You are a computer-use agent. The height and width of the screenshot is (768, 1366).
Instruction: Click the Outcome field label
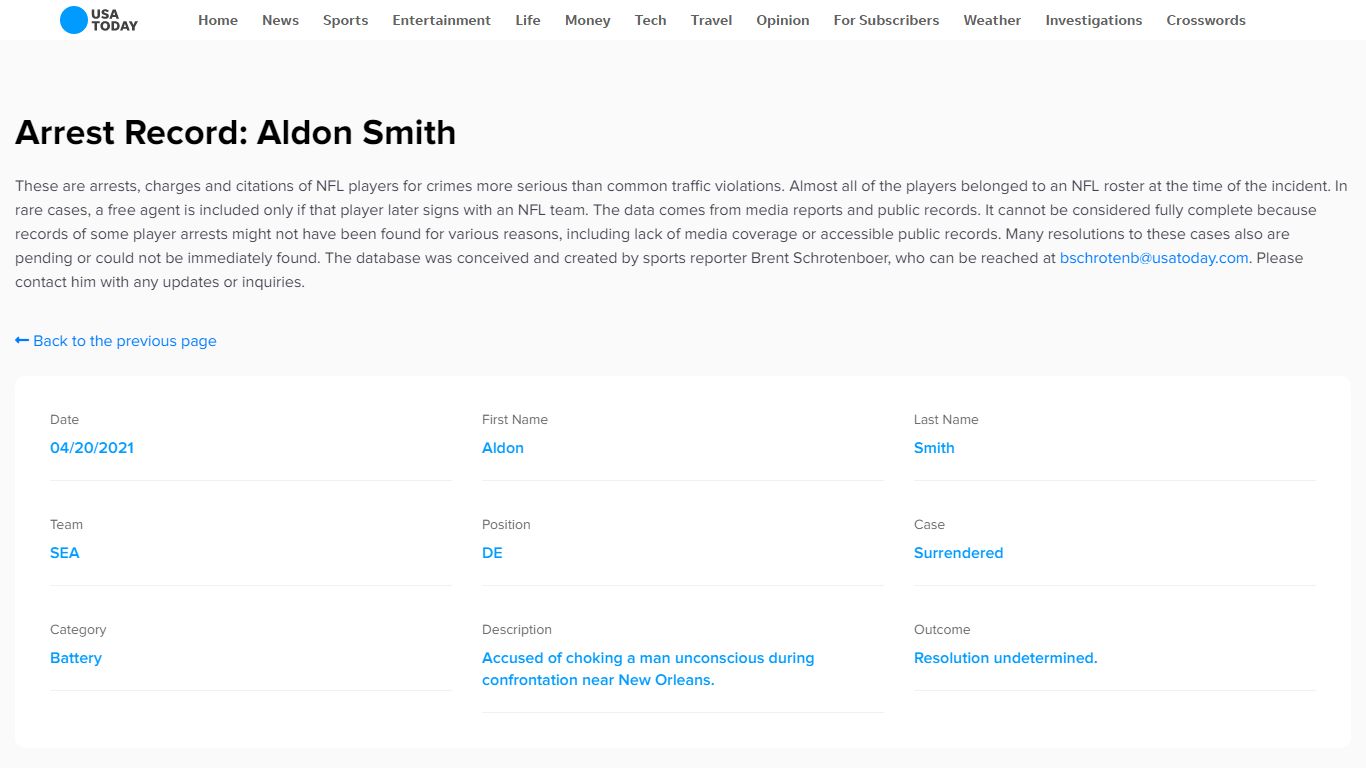point(942,630)
